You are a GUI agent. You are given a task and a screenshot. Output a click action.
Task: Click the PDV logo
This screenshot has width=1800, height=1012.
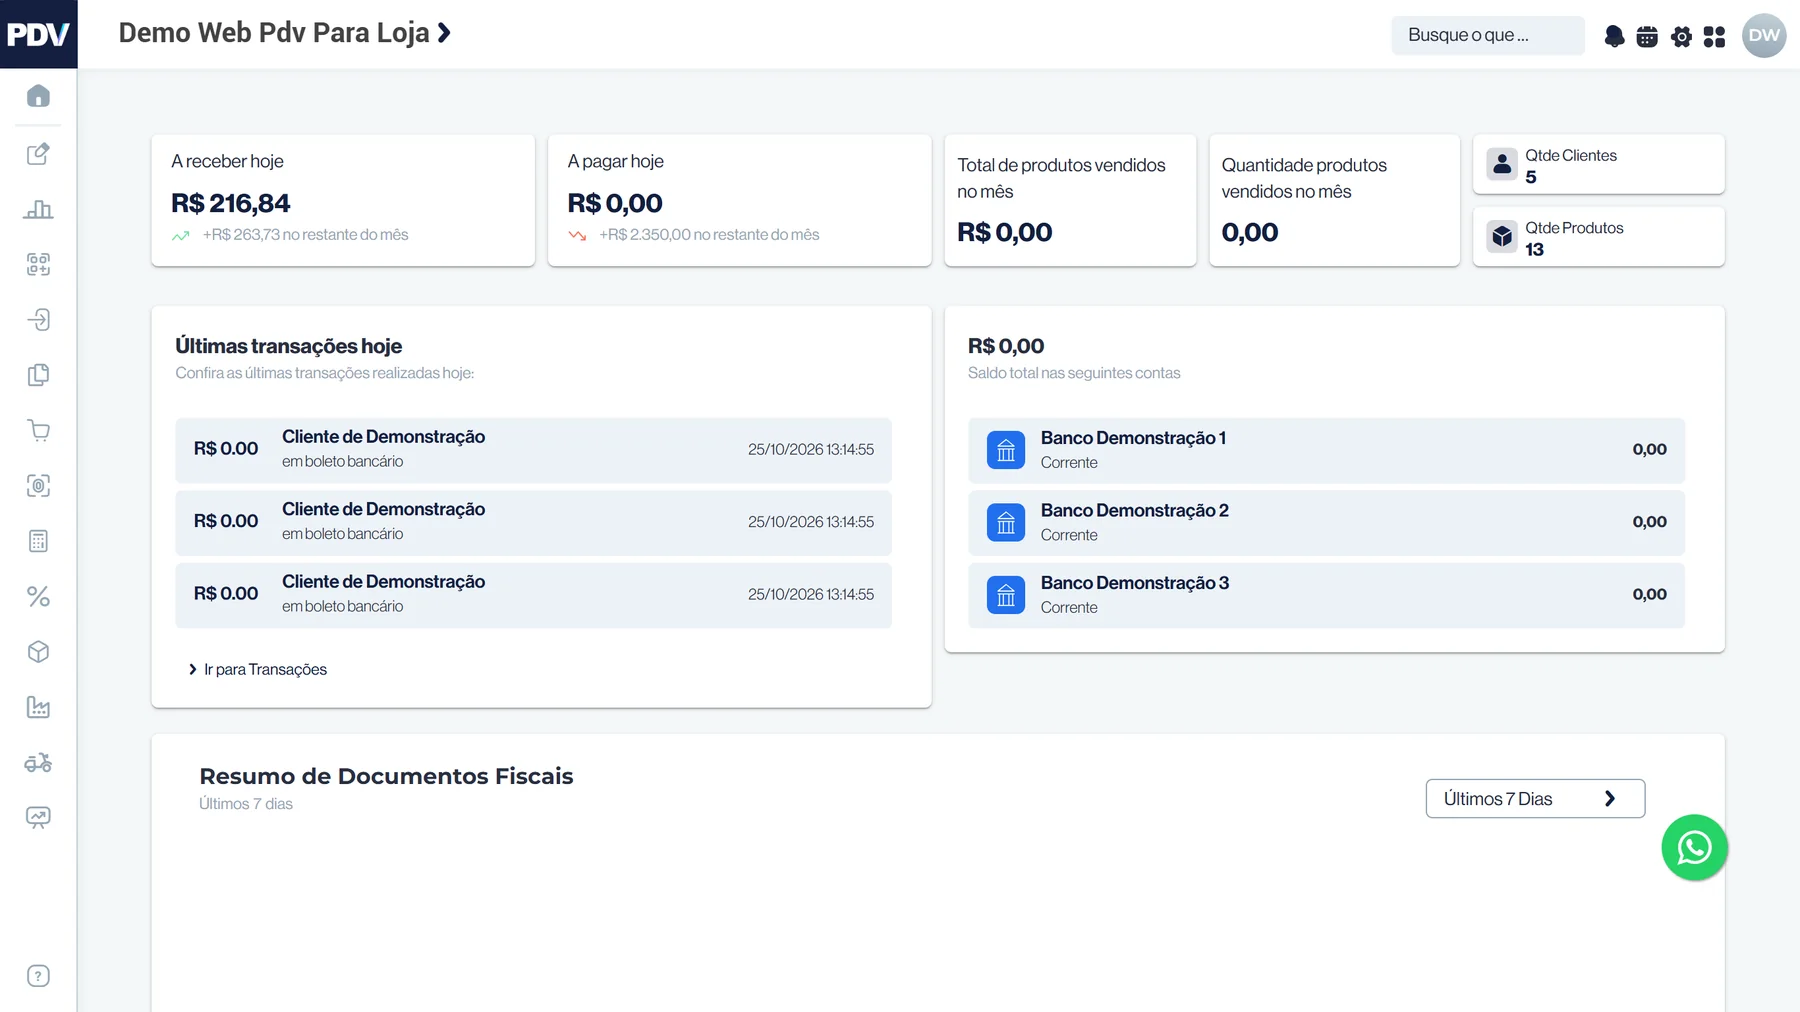coord(38,34)
